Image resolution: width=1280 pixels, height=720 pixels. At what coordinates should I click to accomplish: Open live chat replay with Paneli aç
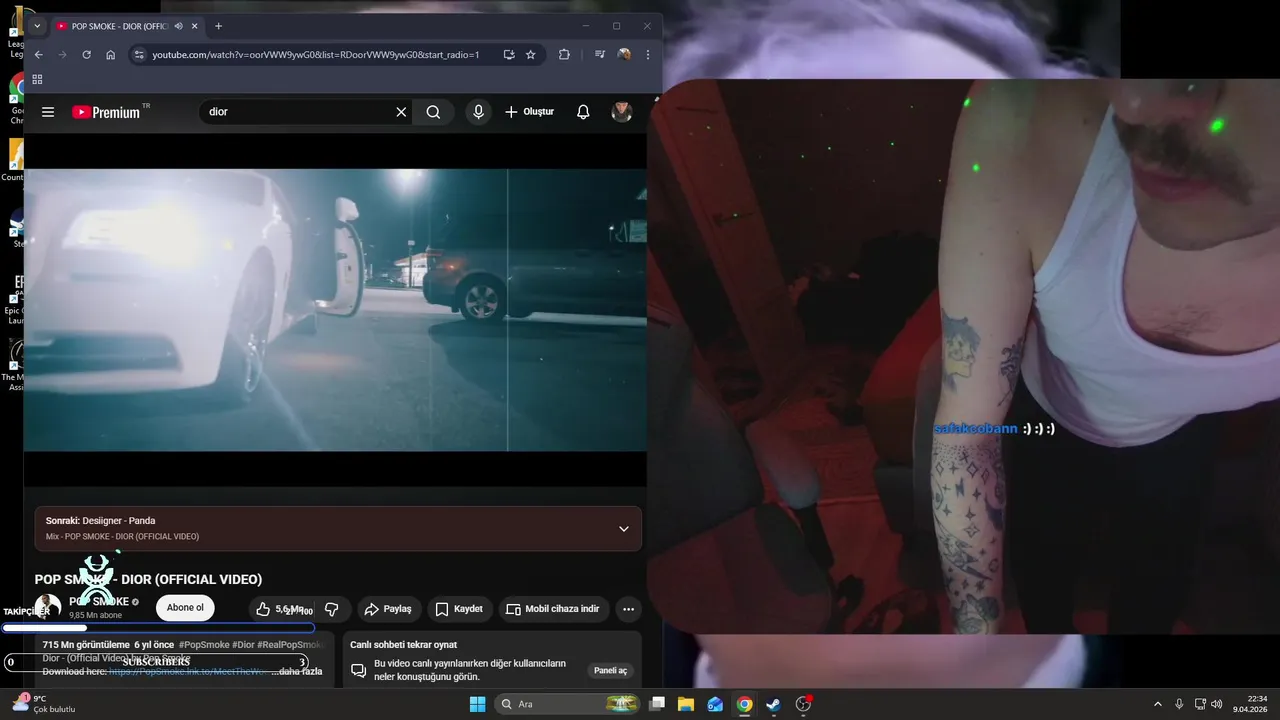tap(610, 670)
